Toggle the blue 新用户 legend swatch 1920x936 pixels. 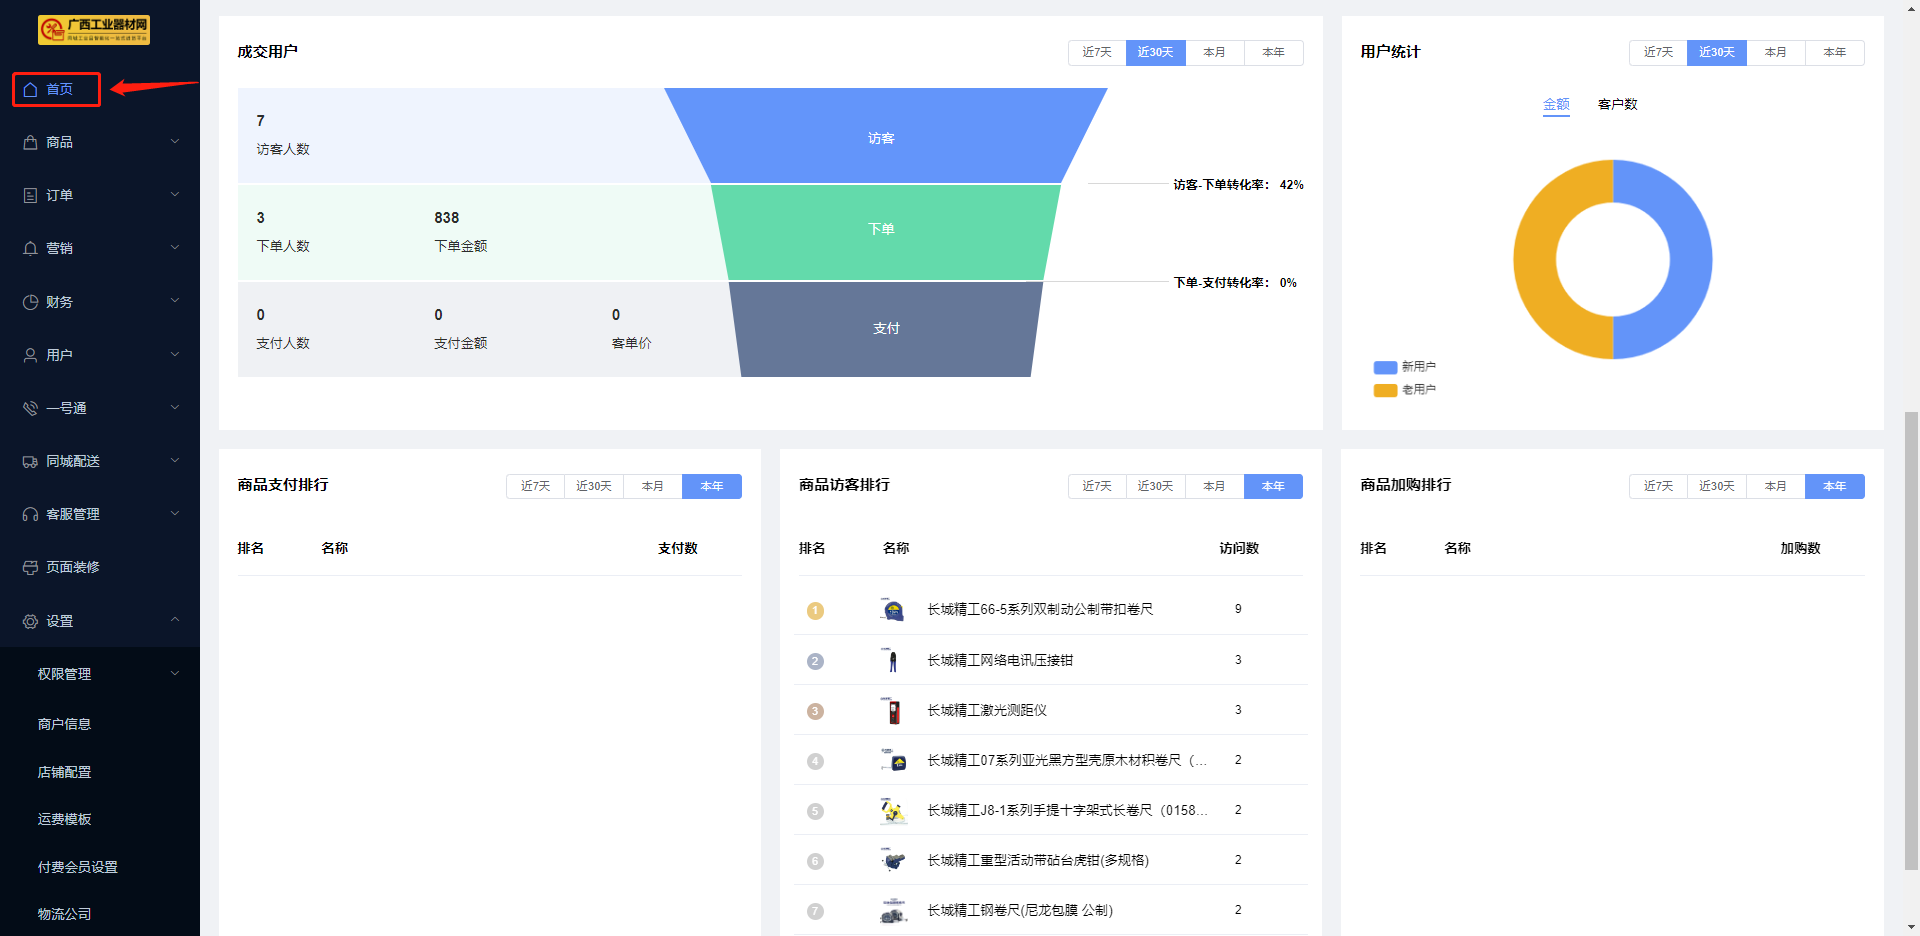pos(1385,367)
